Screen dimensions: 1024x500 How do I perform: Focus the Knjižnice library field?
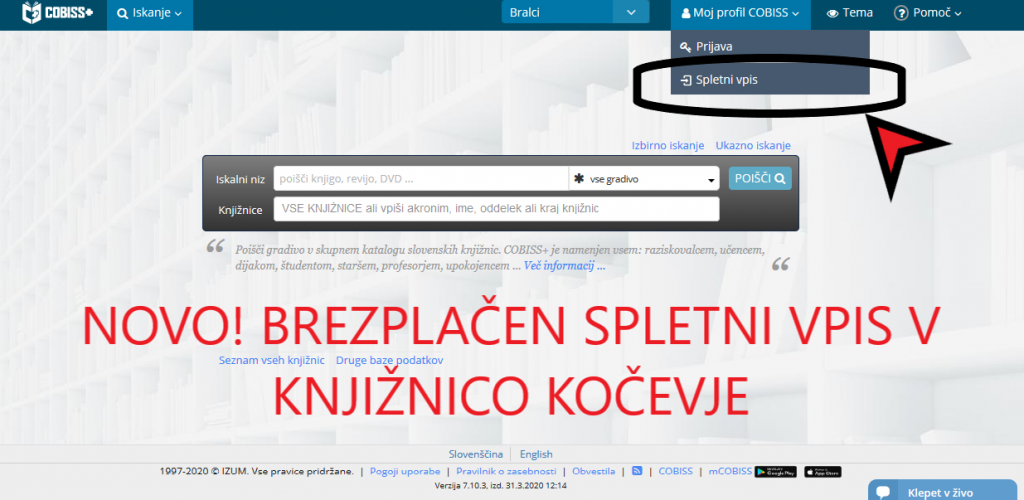(x=496, y=209)
